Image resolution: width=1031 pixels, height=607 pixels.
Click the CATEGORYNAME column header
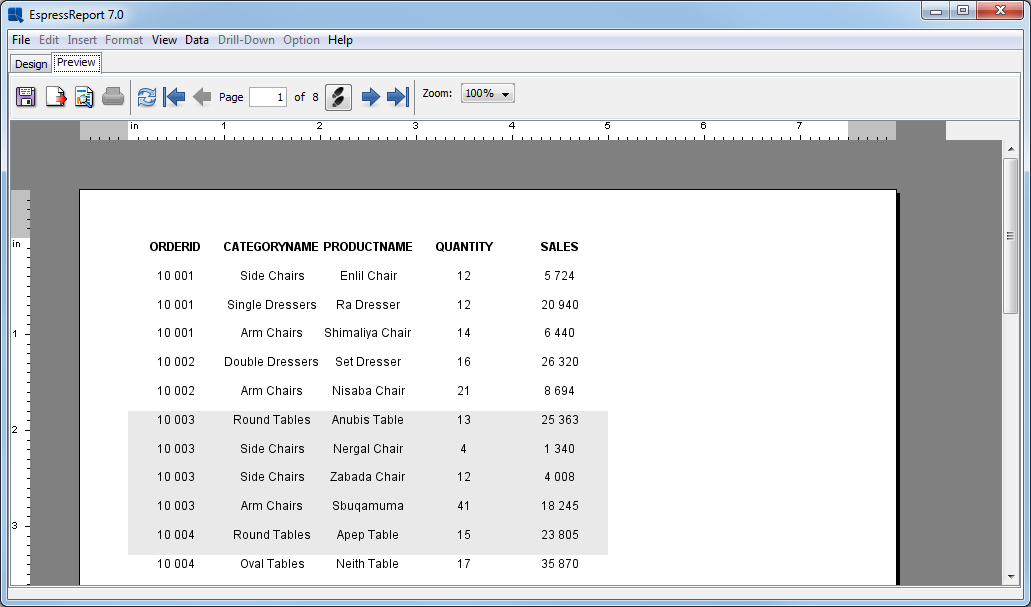pyautogui.click(x=271, y=247)
